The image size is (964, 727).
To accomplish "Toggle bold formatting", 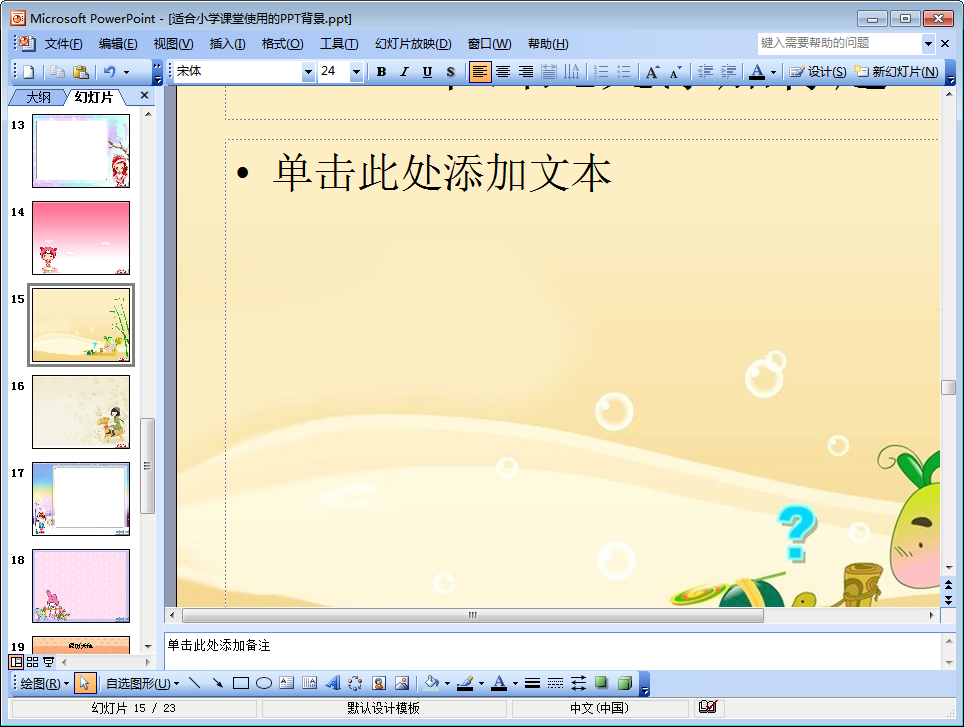I will pyautogui.click(x=381, y=72).
